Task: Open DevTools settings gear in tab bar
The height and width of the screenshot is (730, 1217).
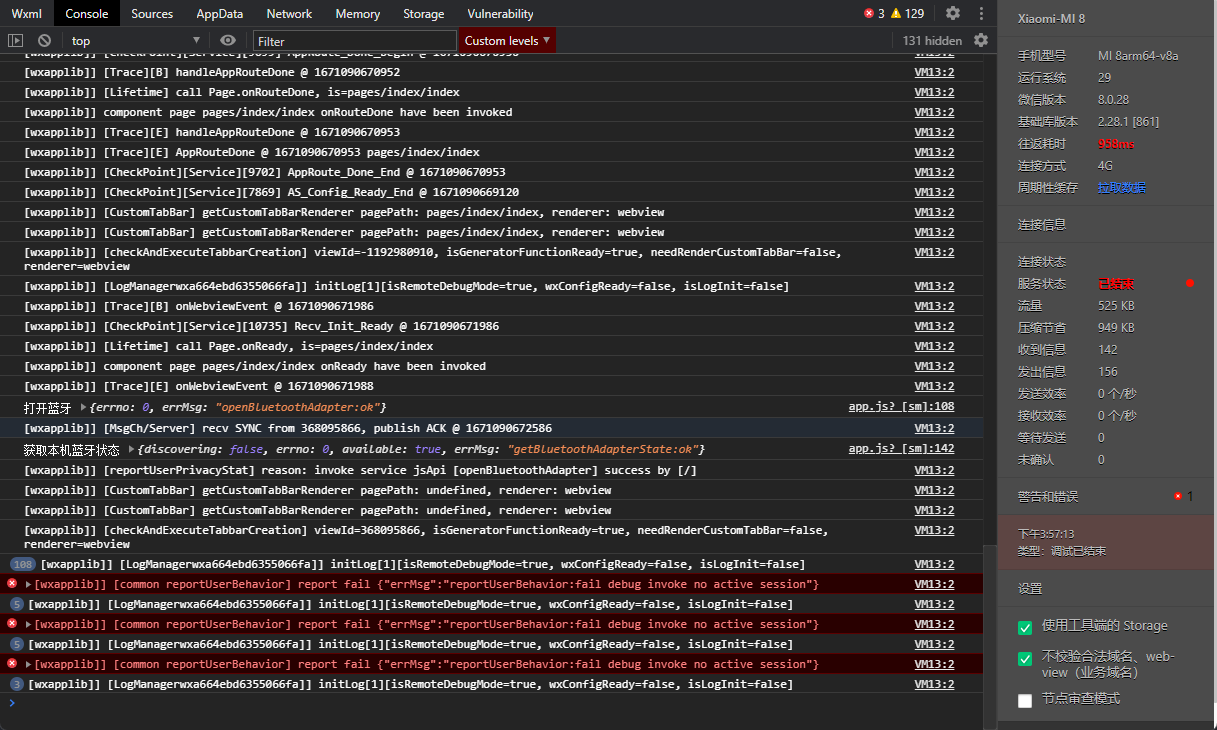Action: [x=953, y=14]
